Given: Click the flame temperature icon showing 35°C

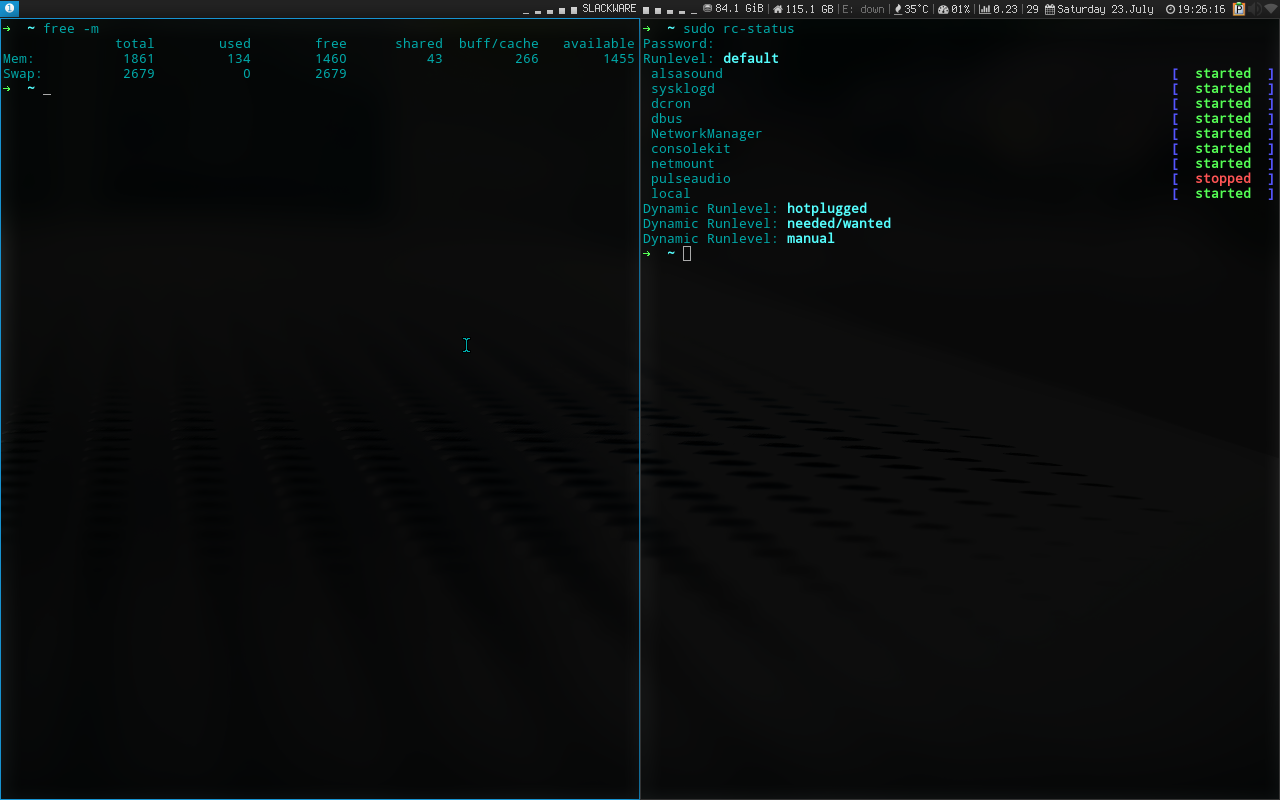Looking at the screenshot, I should [898, 9].
